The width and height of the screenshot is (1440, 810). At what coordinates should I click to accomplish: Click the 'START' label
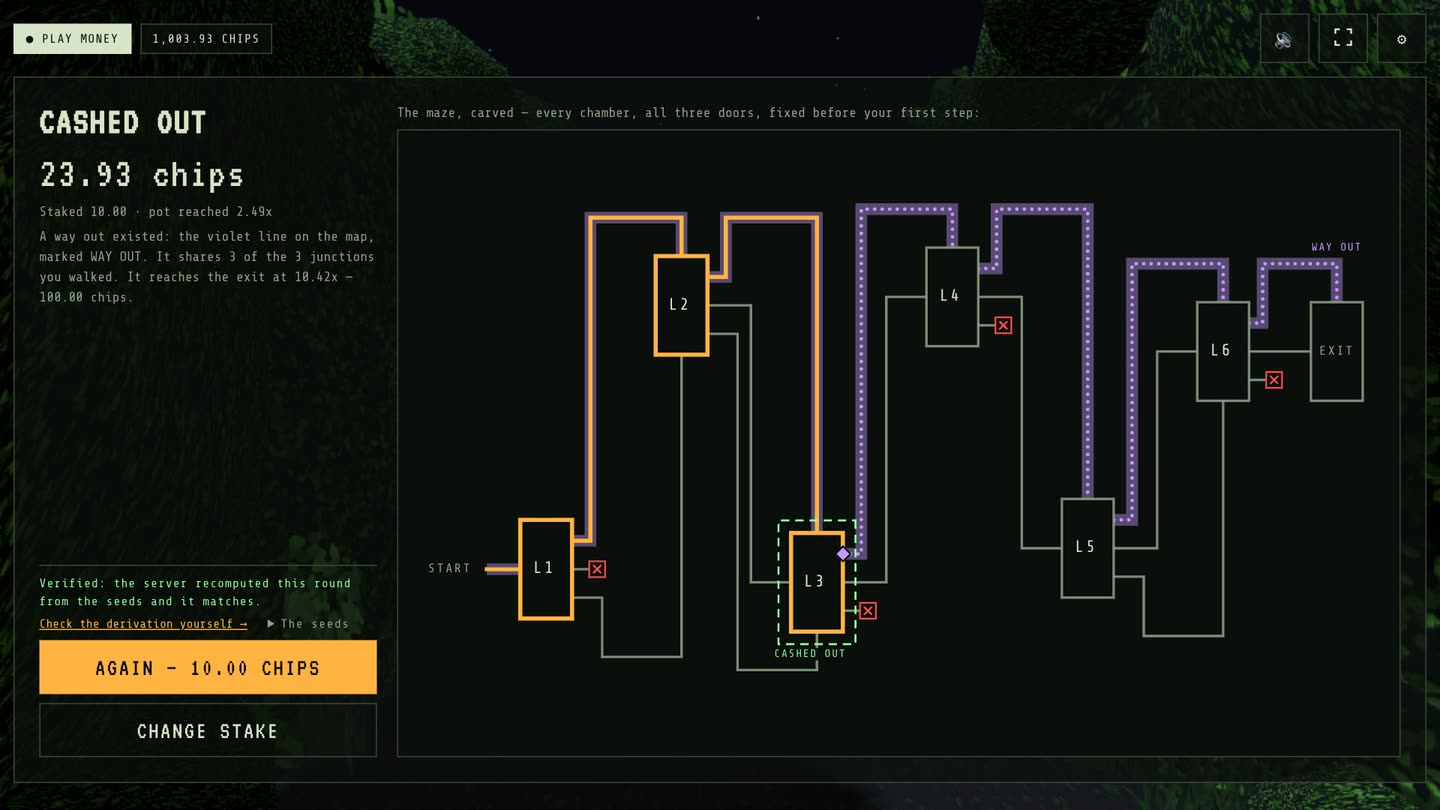point(449,568)
